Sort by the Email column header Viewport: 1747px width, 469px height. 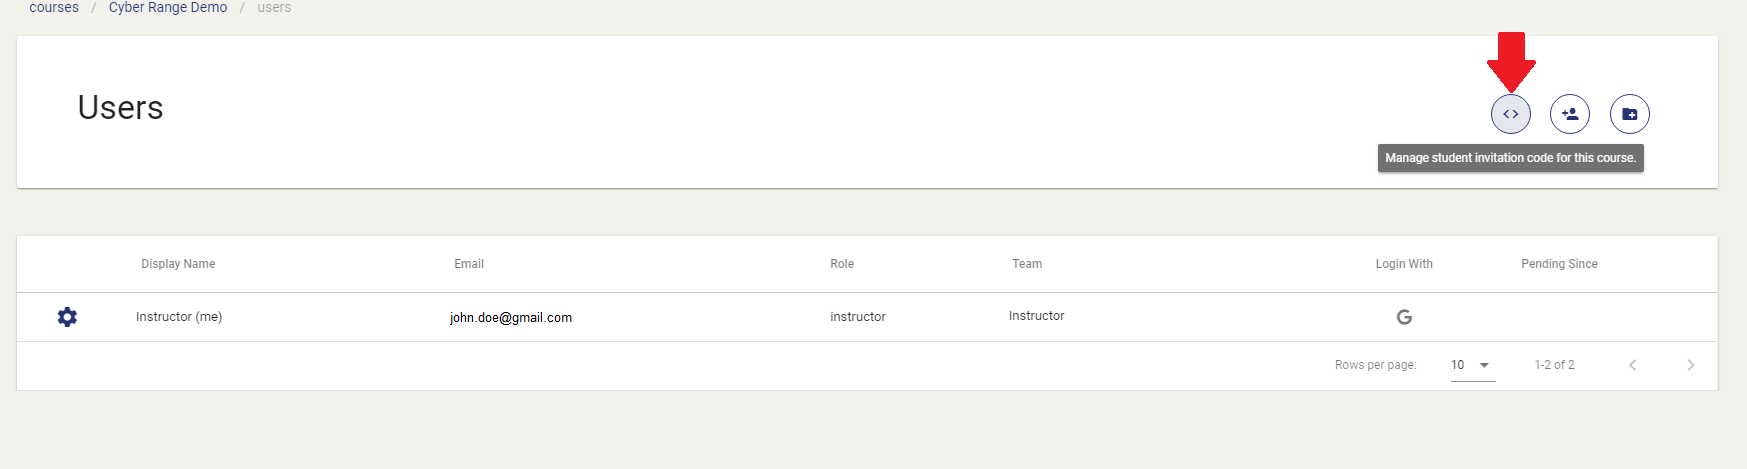pos(469,264)
